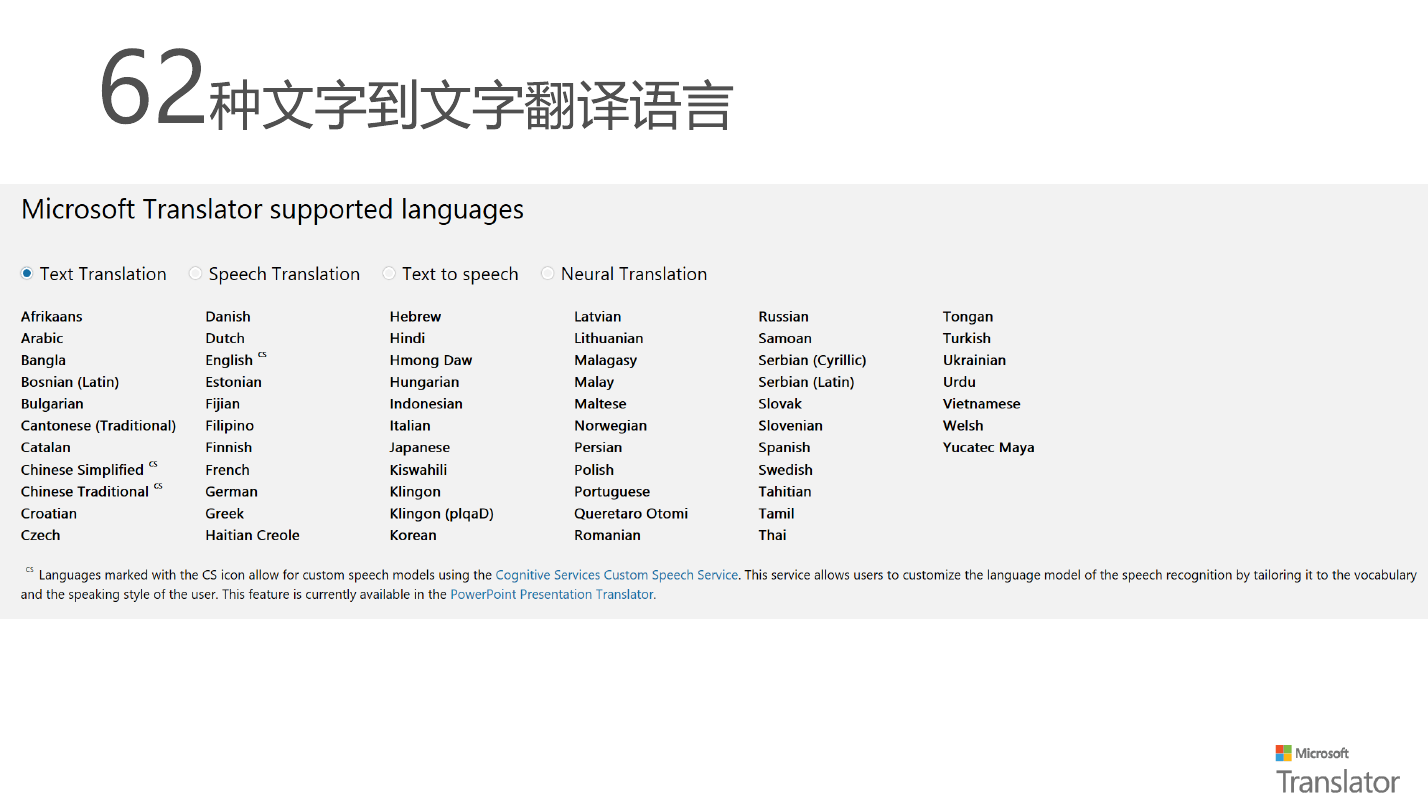
Task: Select Portuguese language entry
Action: click(612, 492)
